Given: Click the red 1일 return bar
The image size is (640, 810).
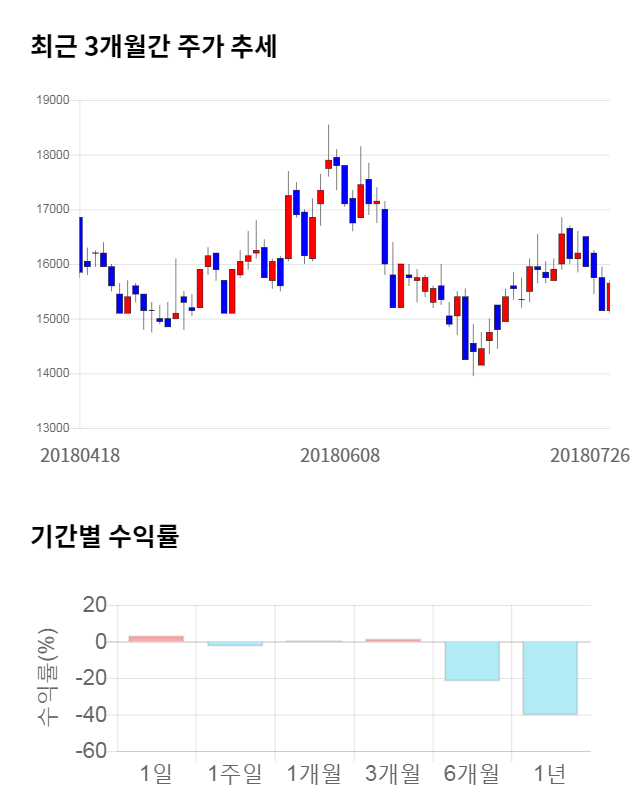Looking at the screenshot, I should click(156, 639).
